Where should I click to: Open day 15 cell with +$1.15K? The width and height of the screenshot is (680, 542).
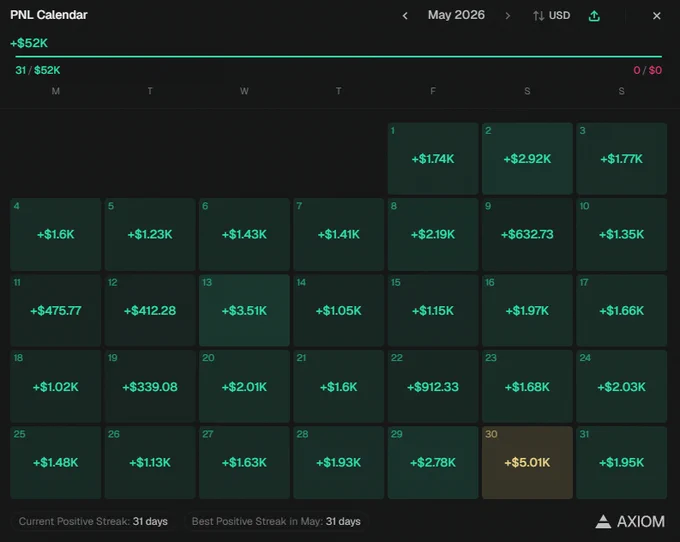tap(433, 310)
